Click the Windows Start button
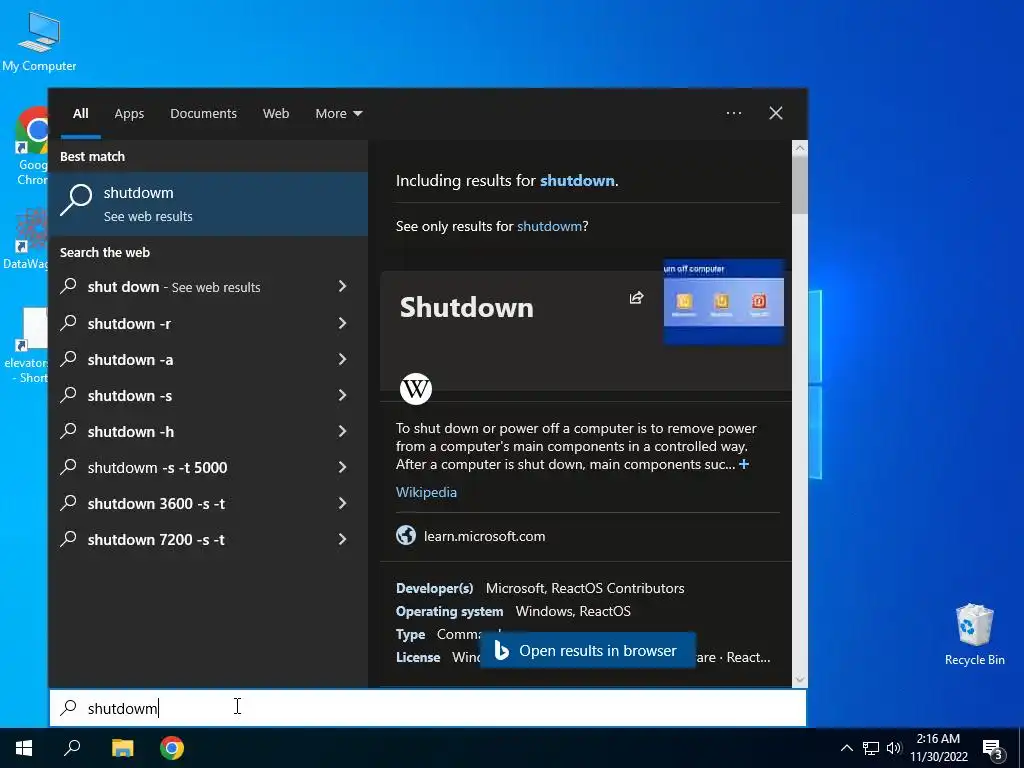The width and height of the screenshot is (1024, 768). point(24,748)
